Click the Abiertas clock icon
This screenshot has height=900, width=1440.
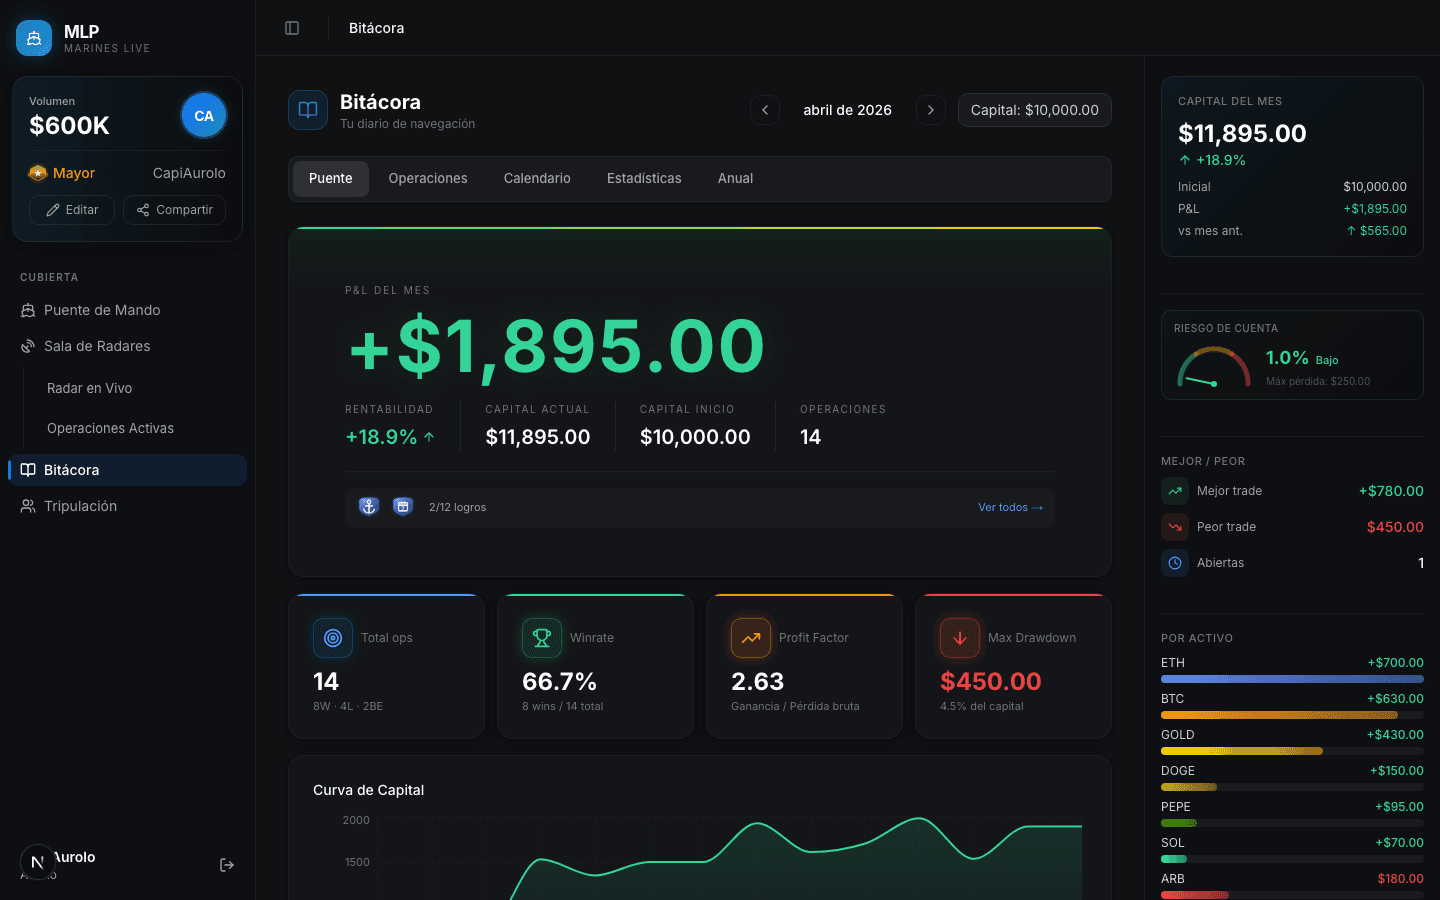point(1175,563)
